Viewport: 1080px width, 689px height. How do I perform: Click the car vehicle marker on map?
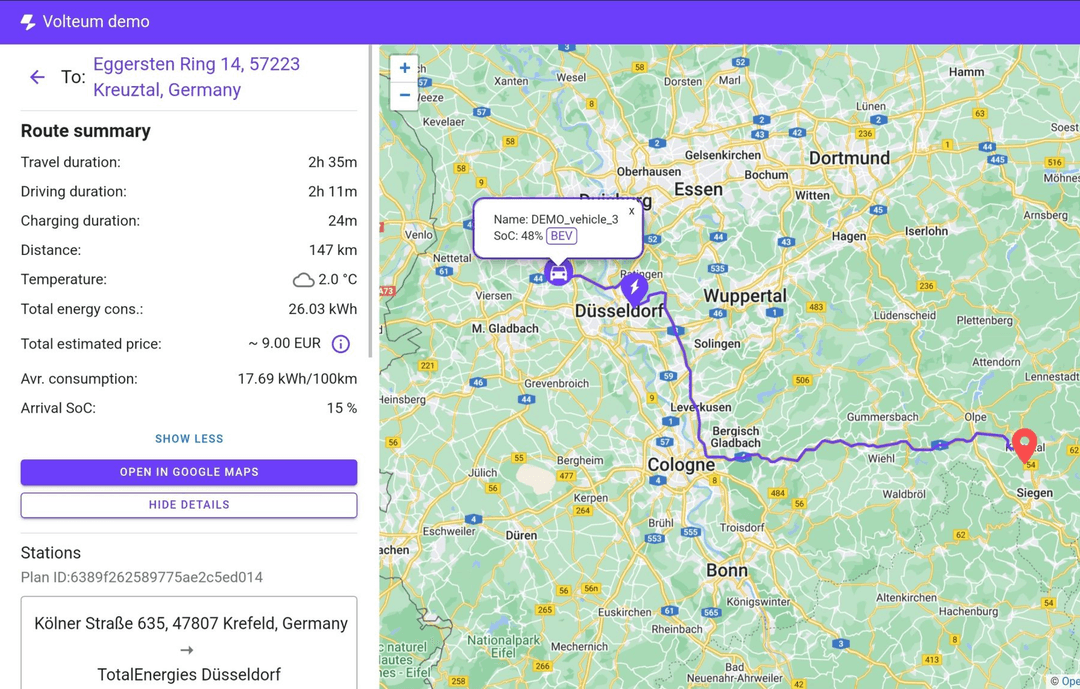(559, 272)
